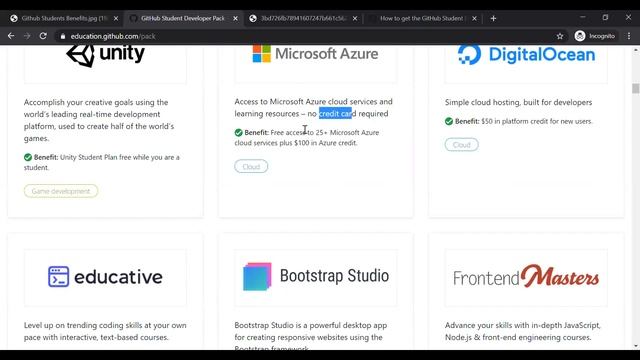This screenshot has width=640, height=360.
Task: Click the green check icon on Azure benefit
Action: point(238,132)
